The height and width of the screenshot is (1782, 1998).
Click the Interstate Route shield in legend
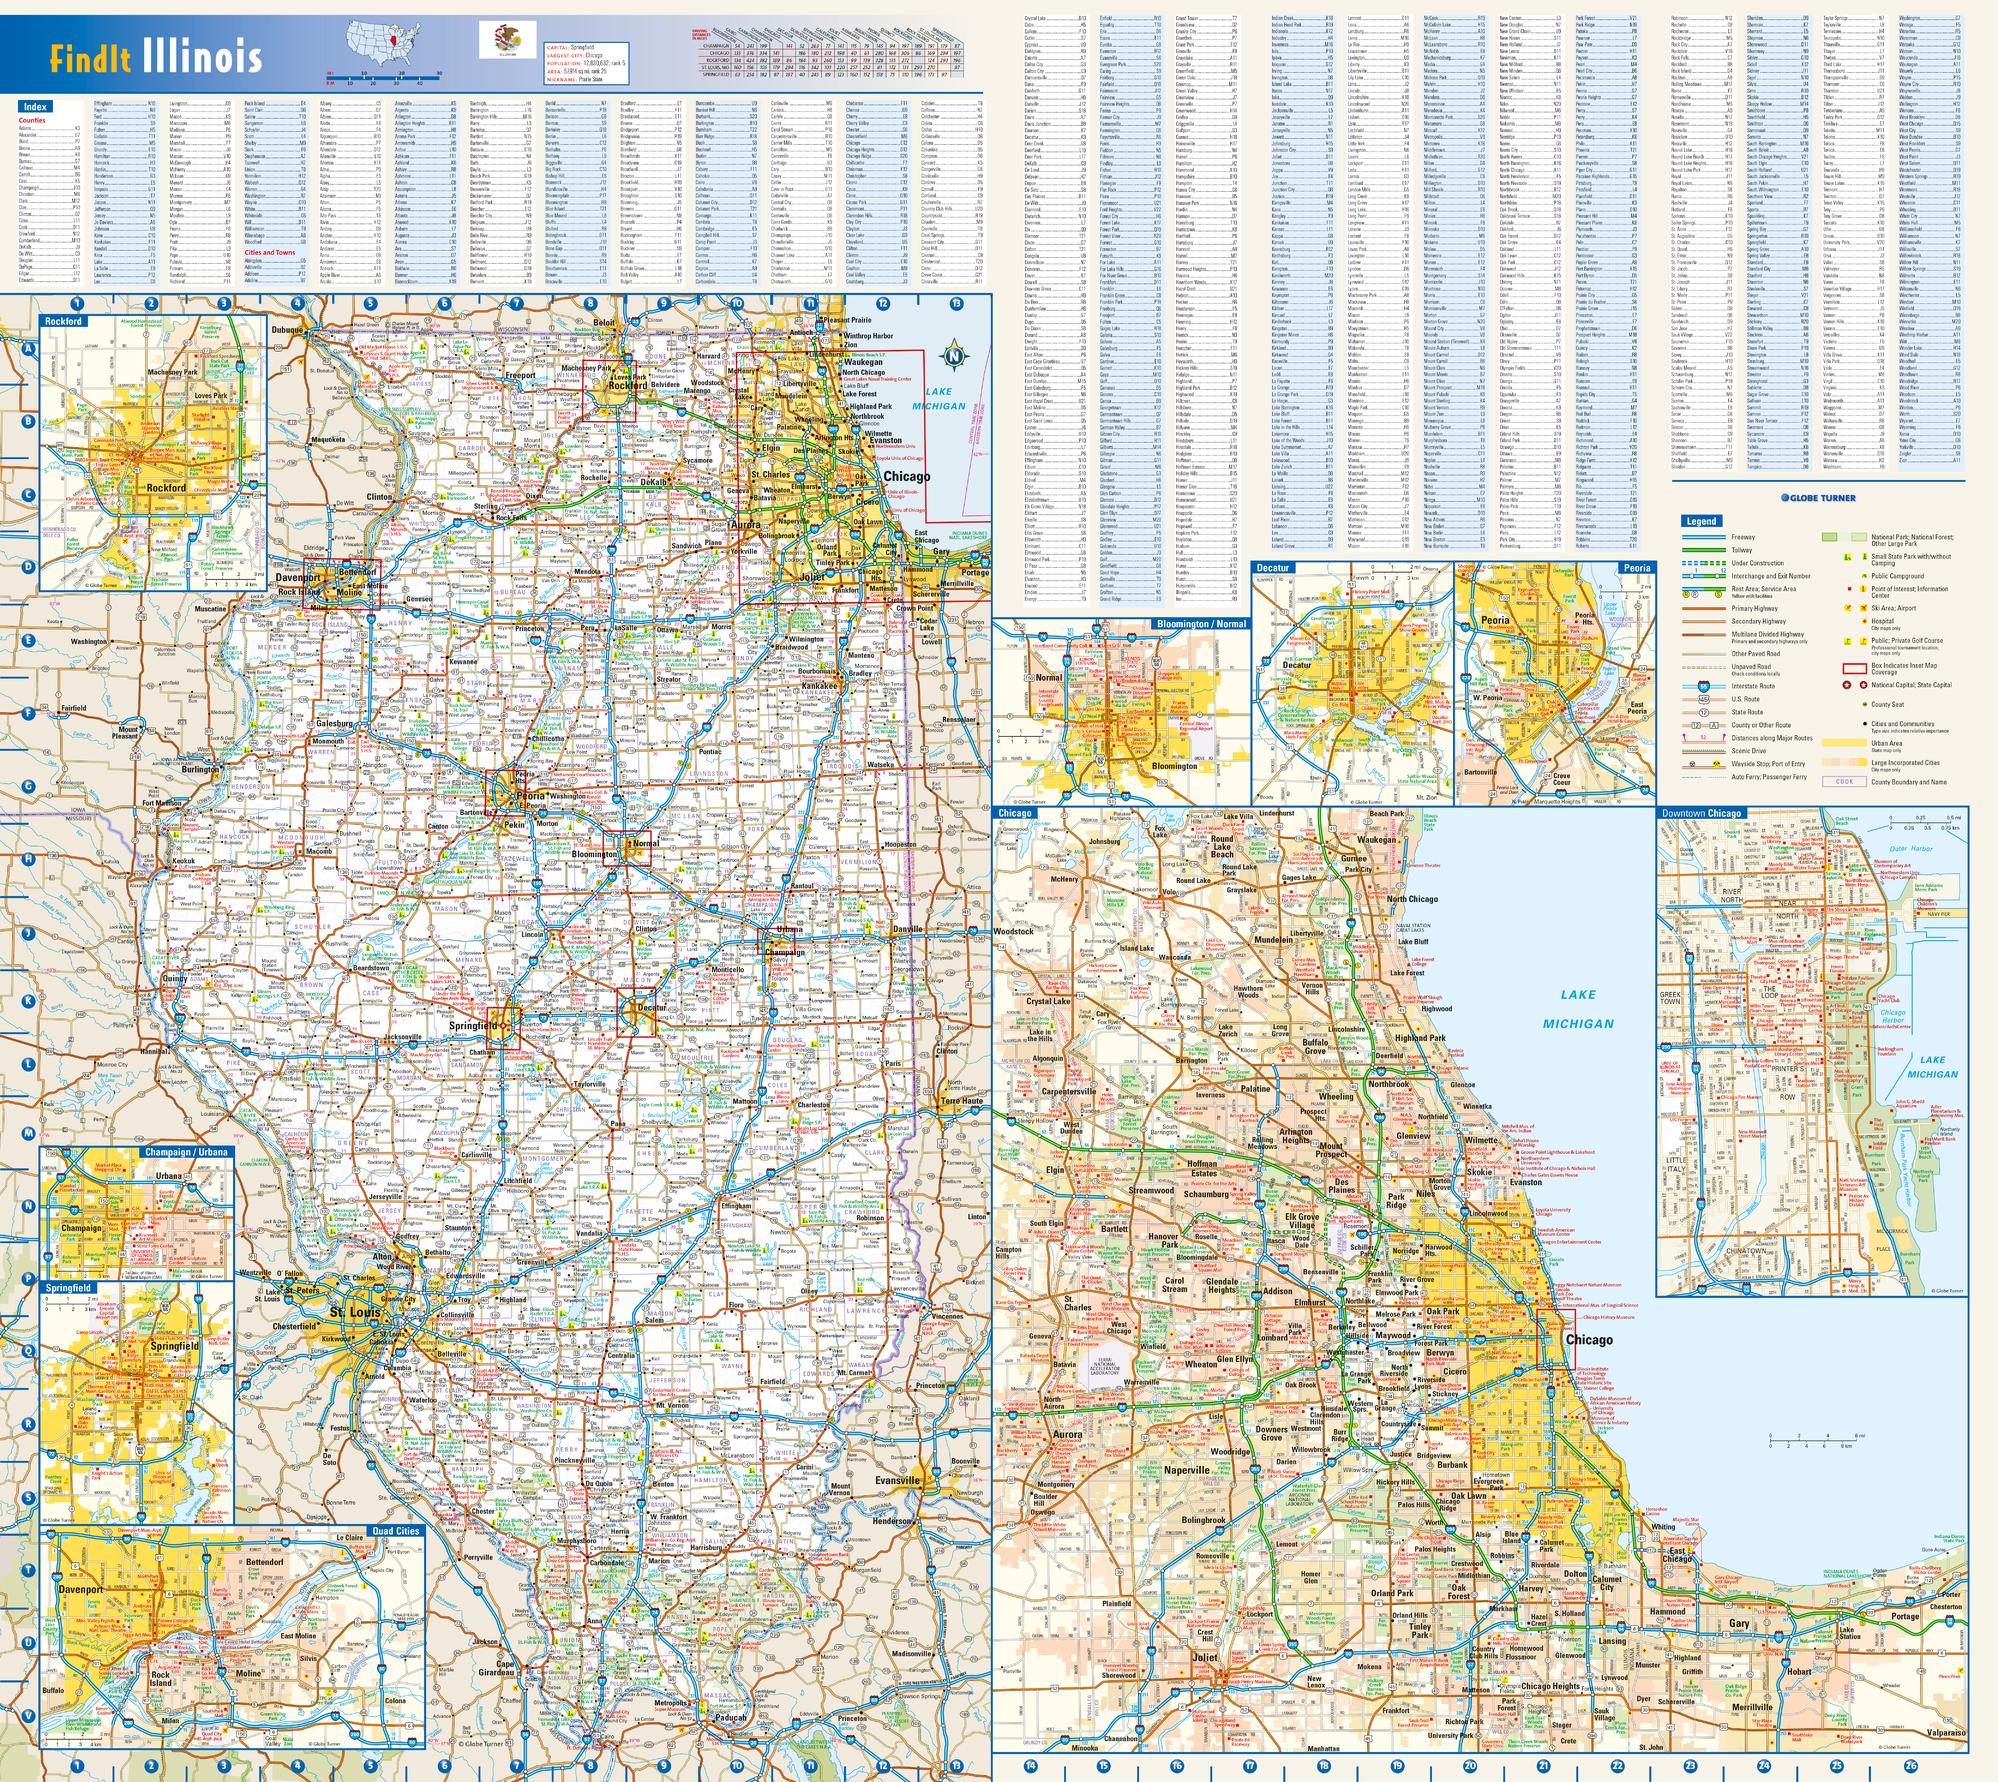(1704, 686)
